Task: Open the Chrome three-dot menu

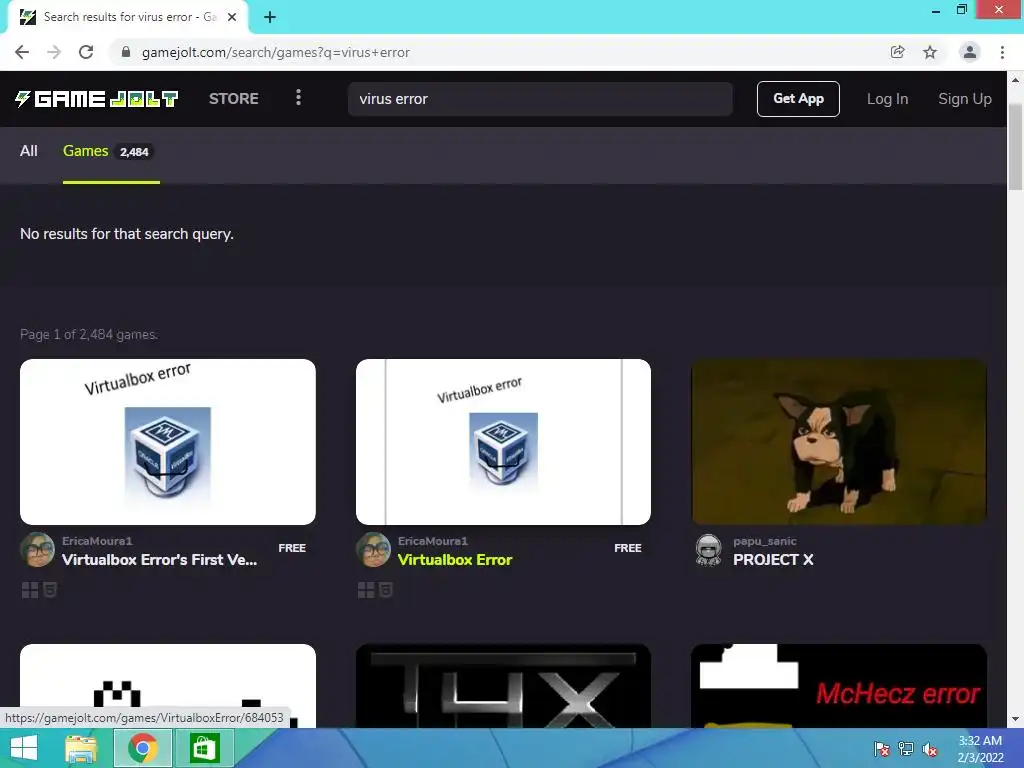Action: [x=1002, y=52]
